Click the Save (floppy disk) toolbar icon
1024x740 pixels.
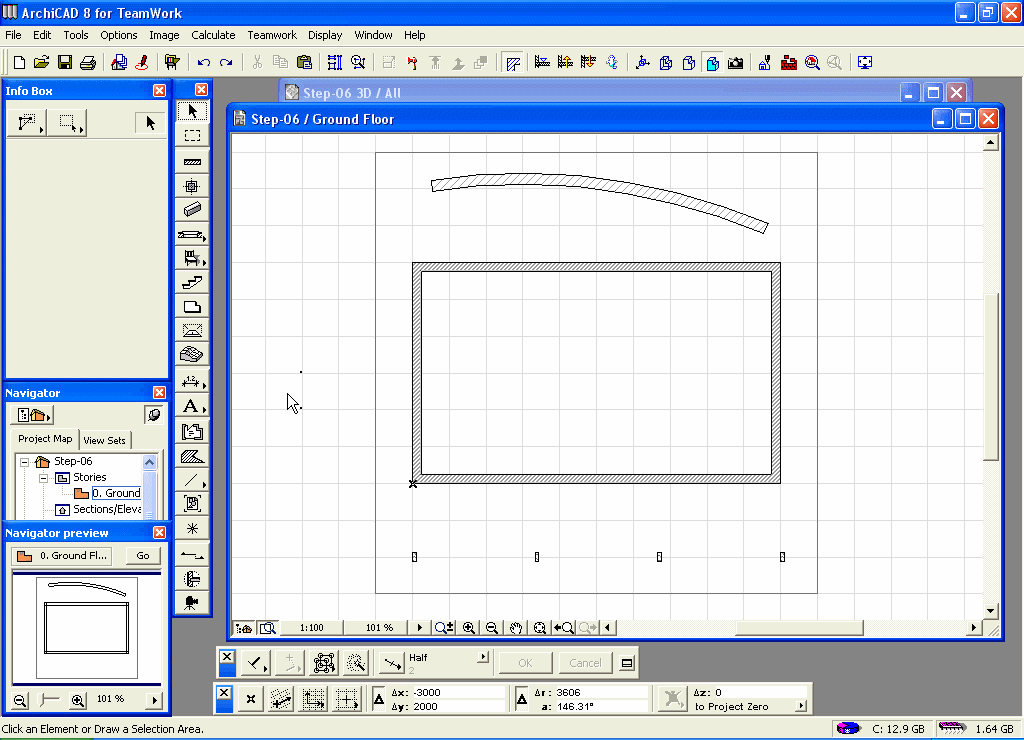point(65,62)
